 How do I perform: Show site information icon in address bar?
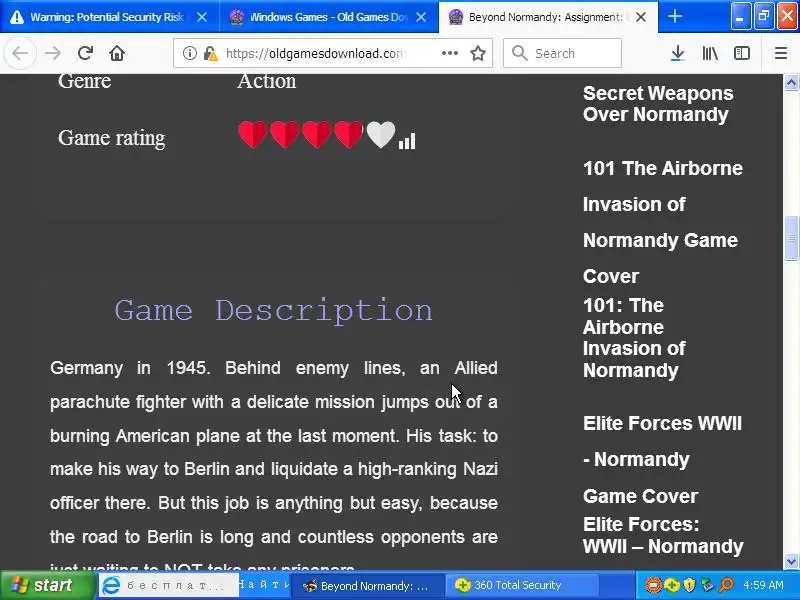click(x=189, y=53)
